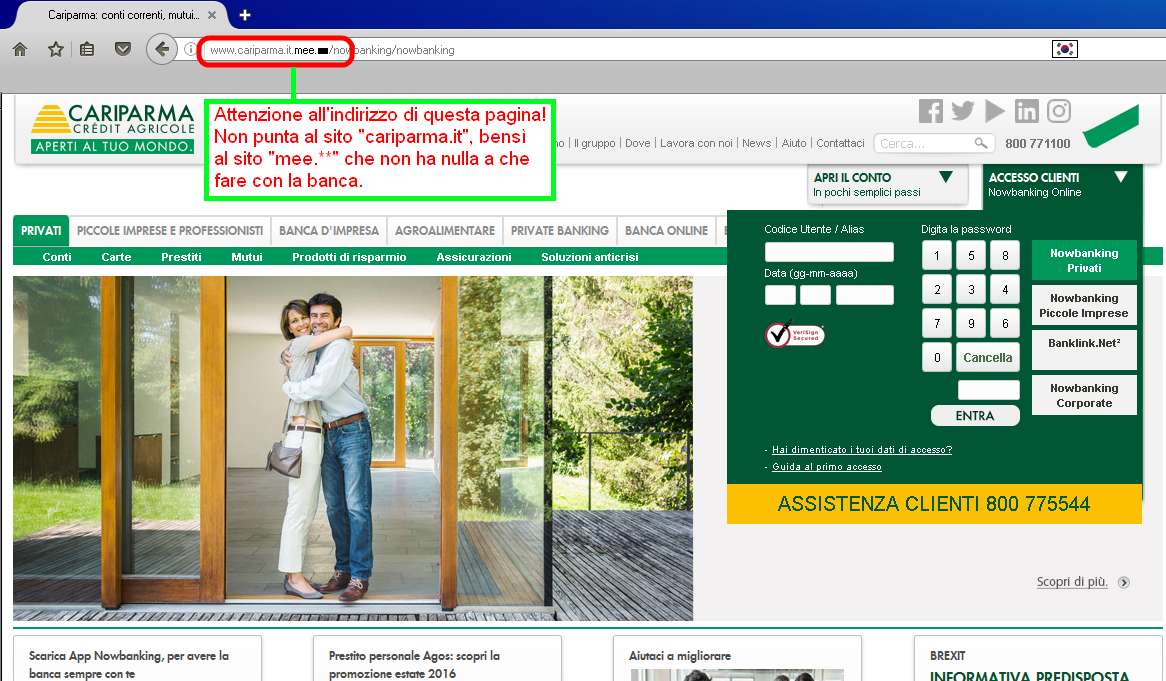Click the browser address bar URL
1166x681 pixels.
pyautogui.click(x=332, y=50)
